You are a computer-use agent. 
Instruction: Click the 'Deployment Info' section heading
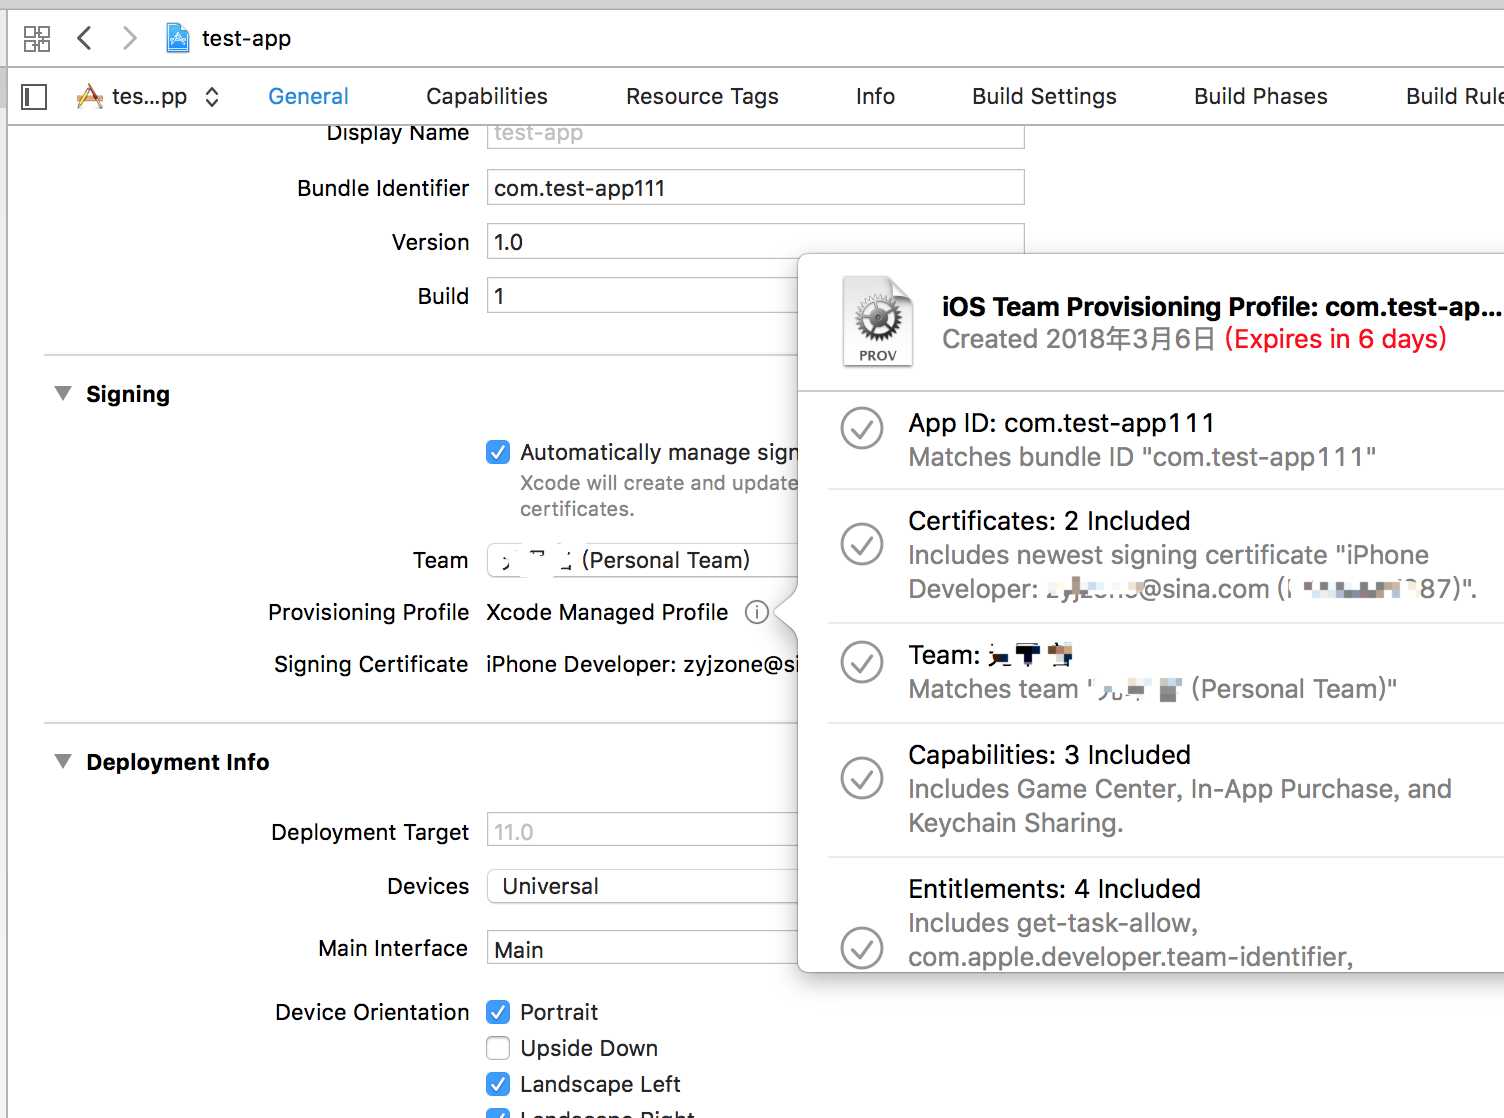tap(178, 762)
